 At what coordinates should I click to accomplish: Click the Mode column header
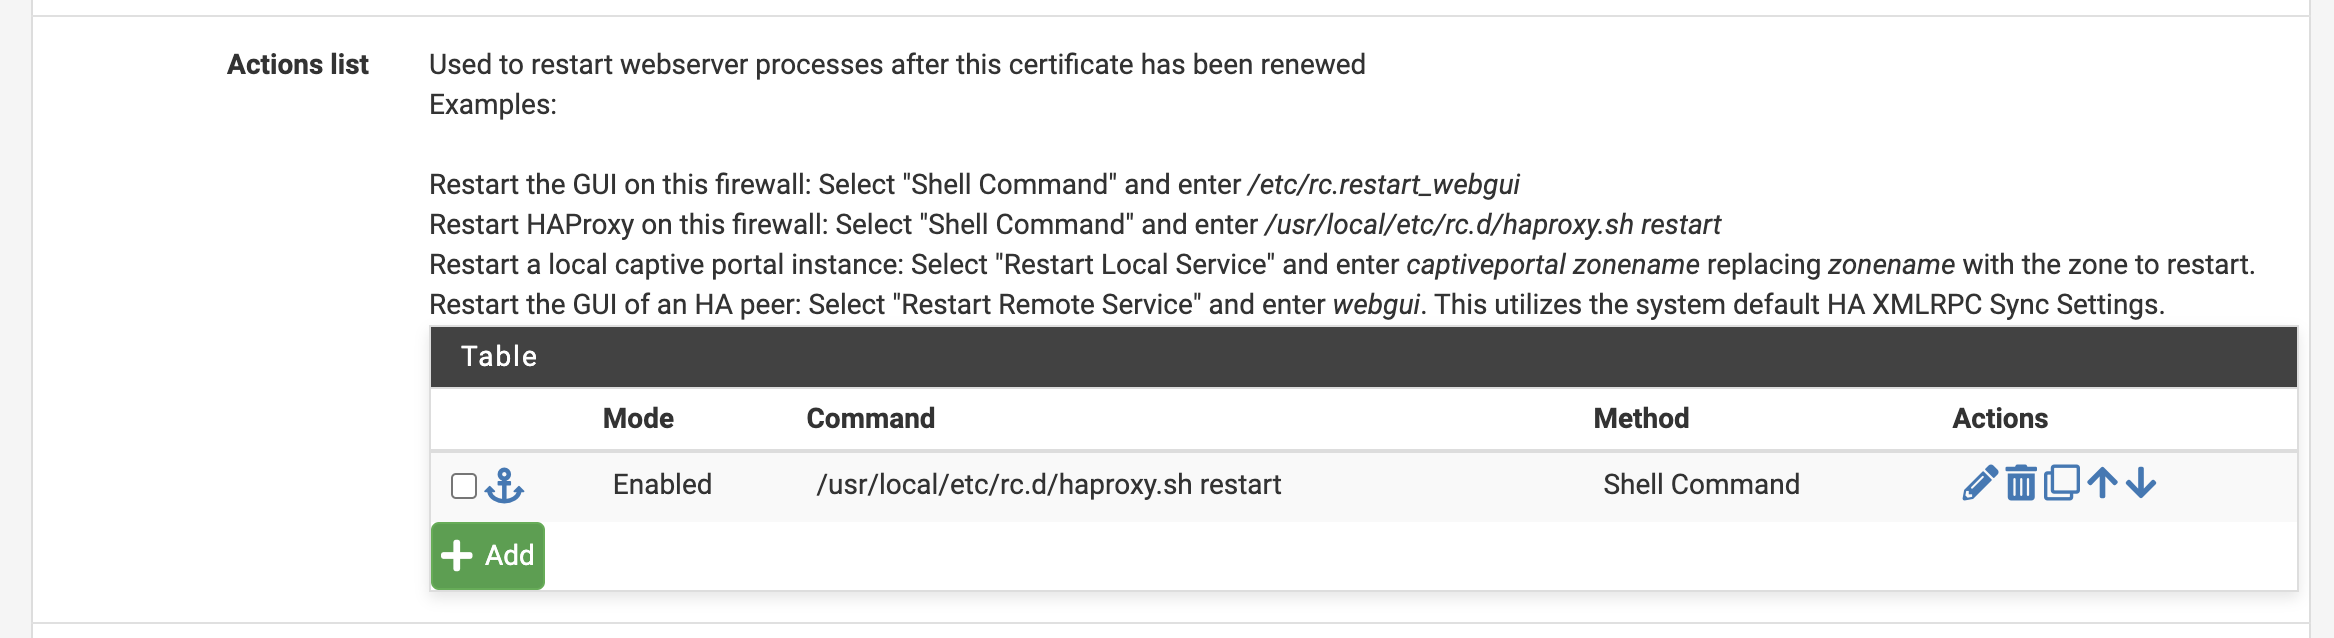pos(637,418)
